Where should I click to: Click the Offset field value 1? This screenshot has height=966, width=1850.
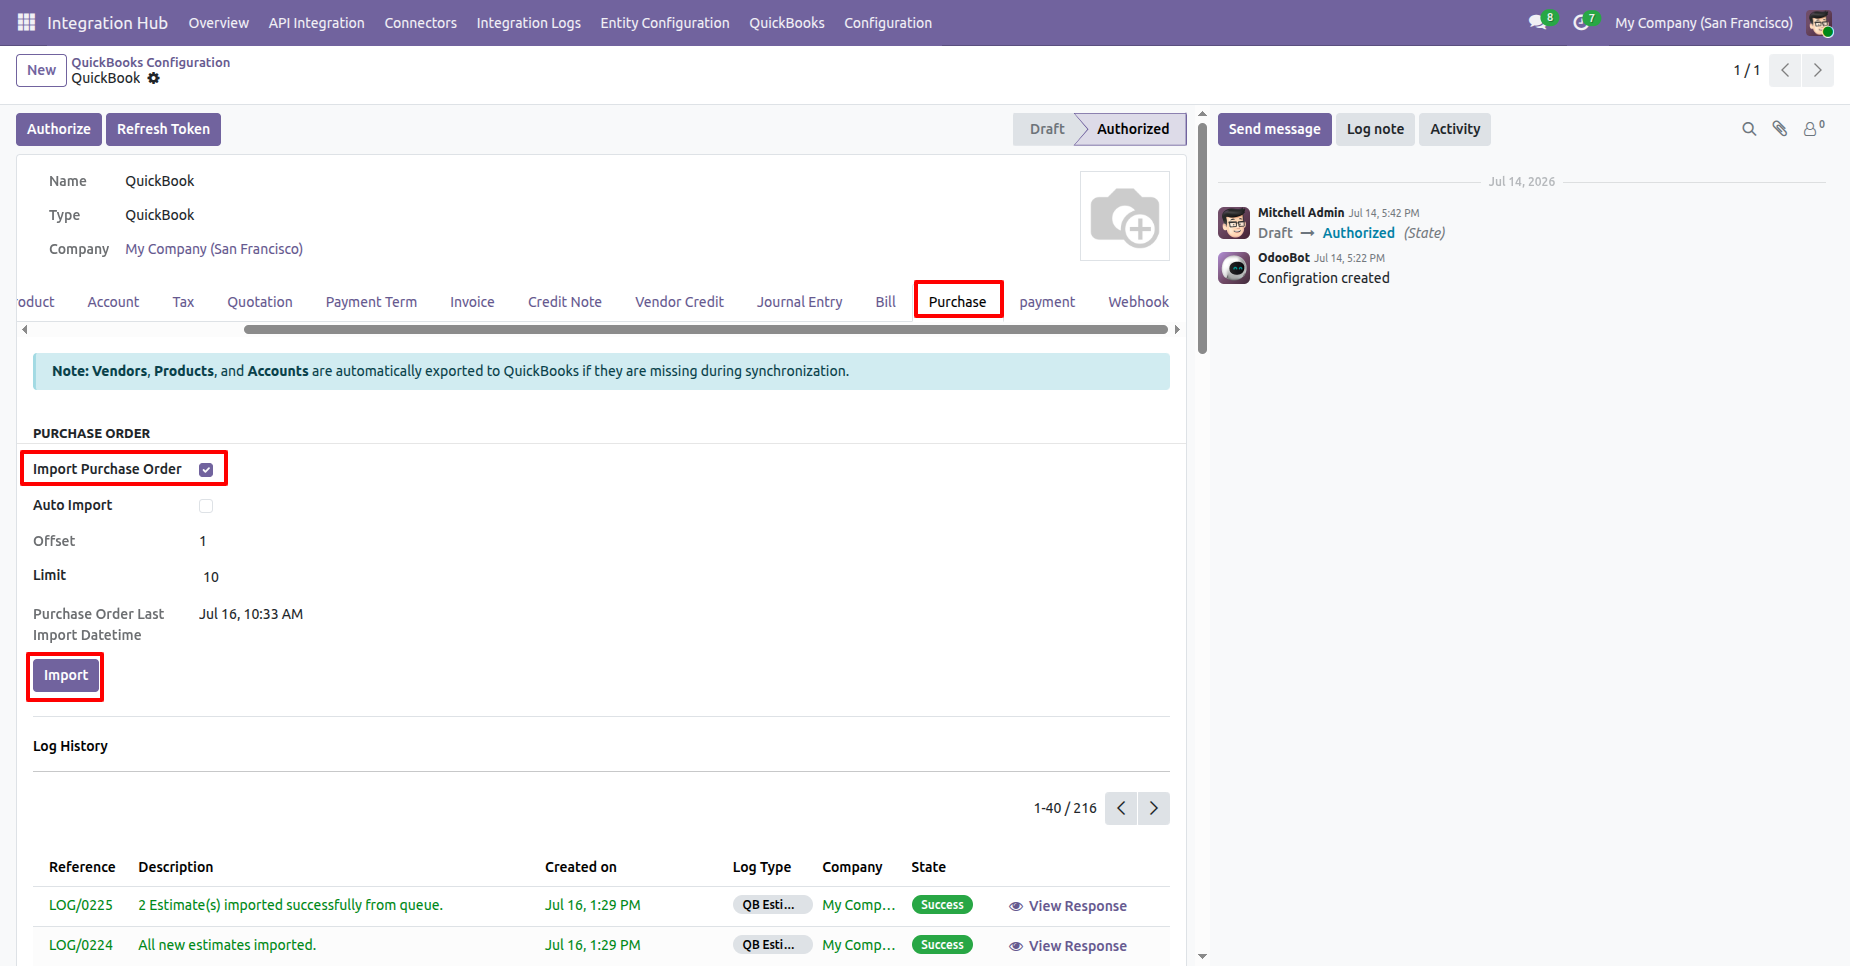click(203, 541)
